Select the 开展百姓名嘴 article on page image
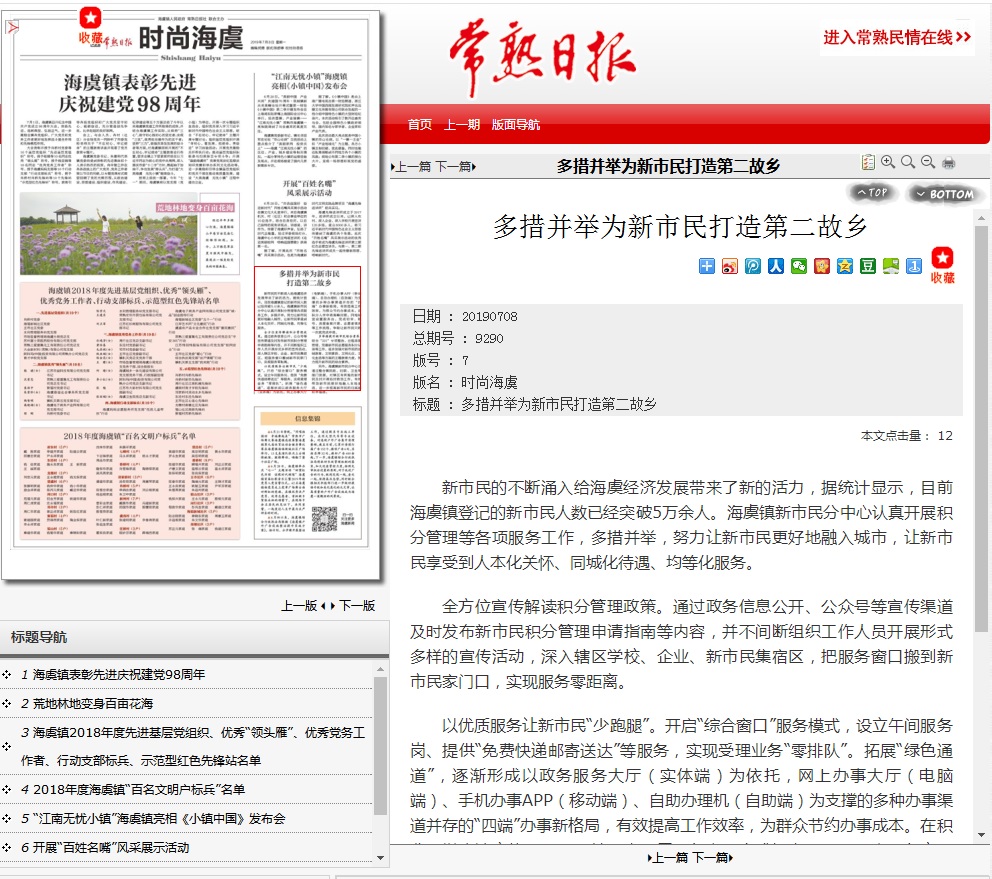Viewport: 992px width, 879px height. click(x=309, y=218)
